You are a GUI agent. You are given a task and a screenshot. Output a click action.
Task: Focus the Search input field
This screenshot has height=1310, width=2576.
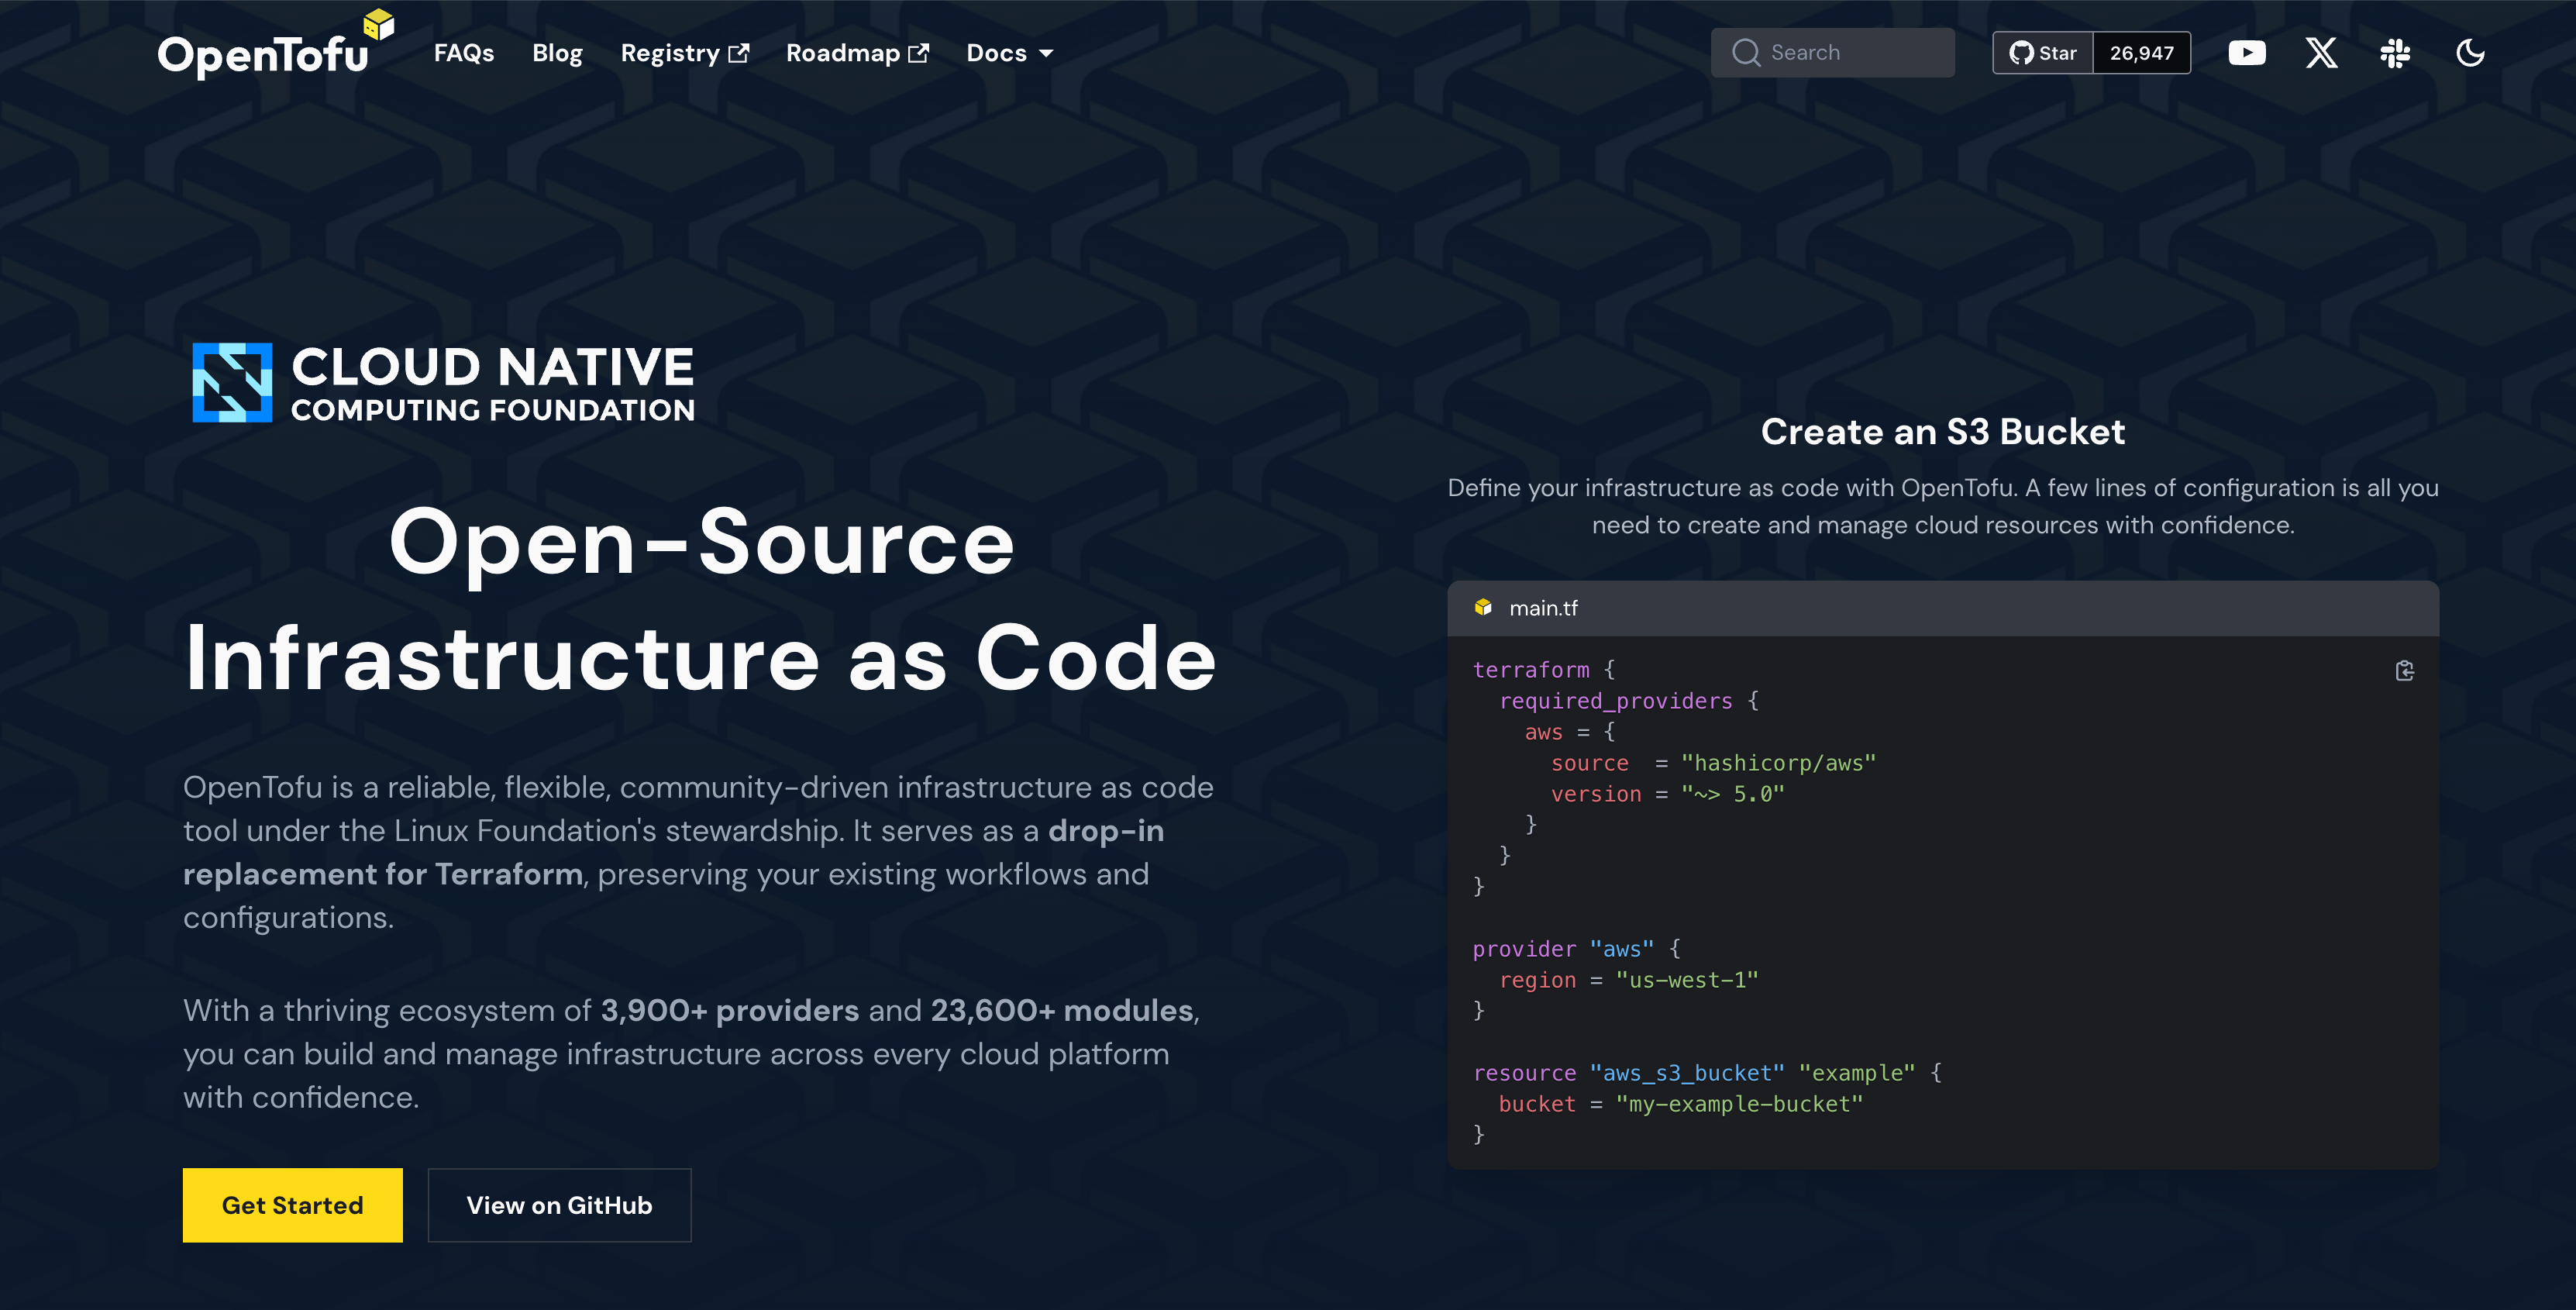point(1850,53)
